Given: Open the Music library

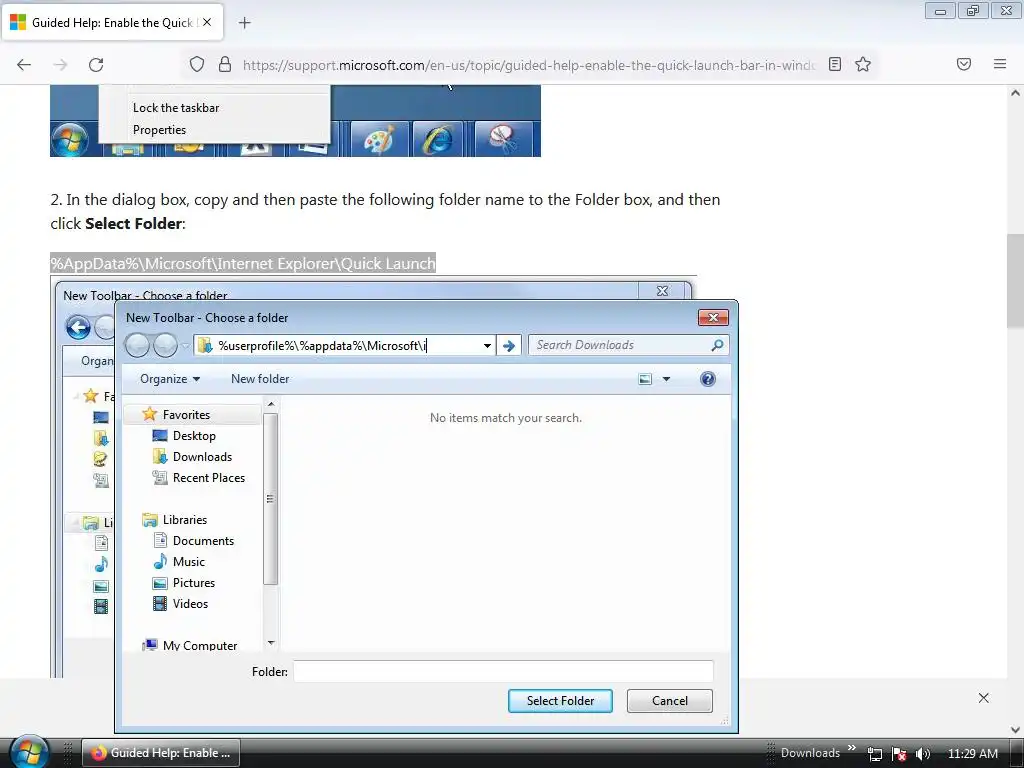Looking at the screenshot, I should pos(189,562).
